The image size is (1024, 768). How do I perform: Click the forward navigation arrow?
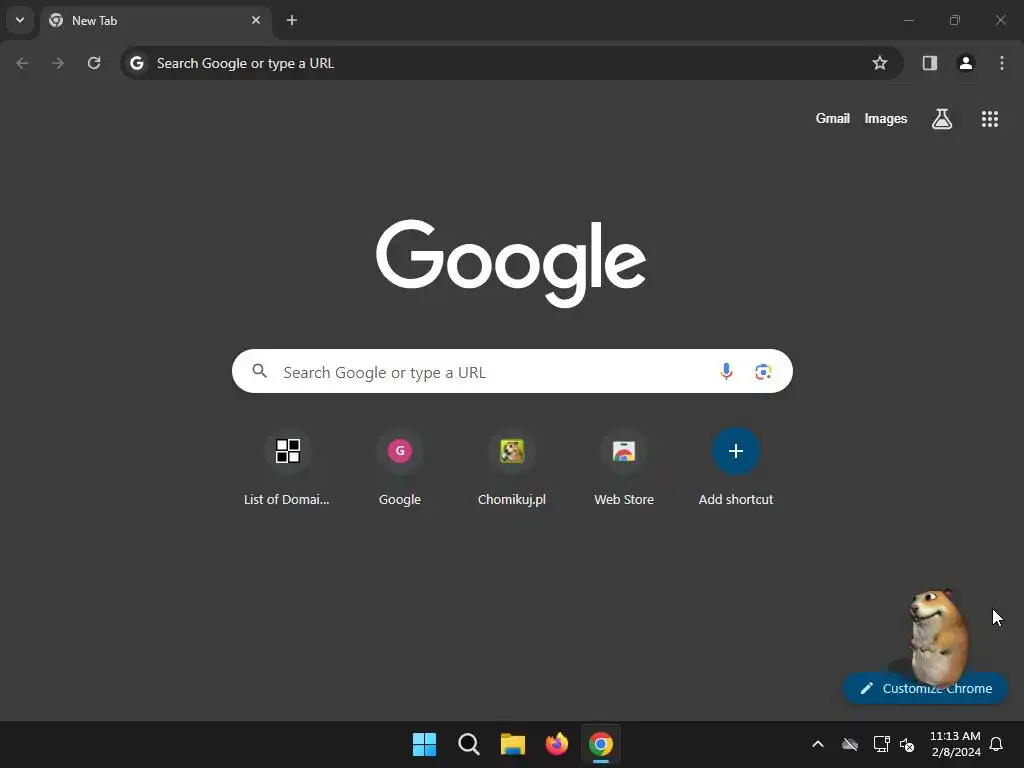pos(58,63)
